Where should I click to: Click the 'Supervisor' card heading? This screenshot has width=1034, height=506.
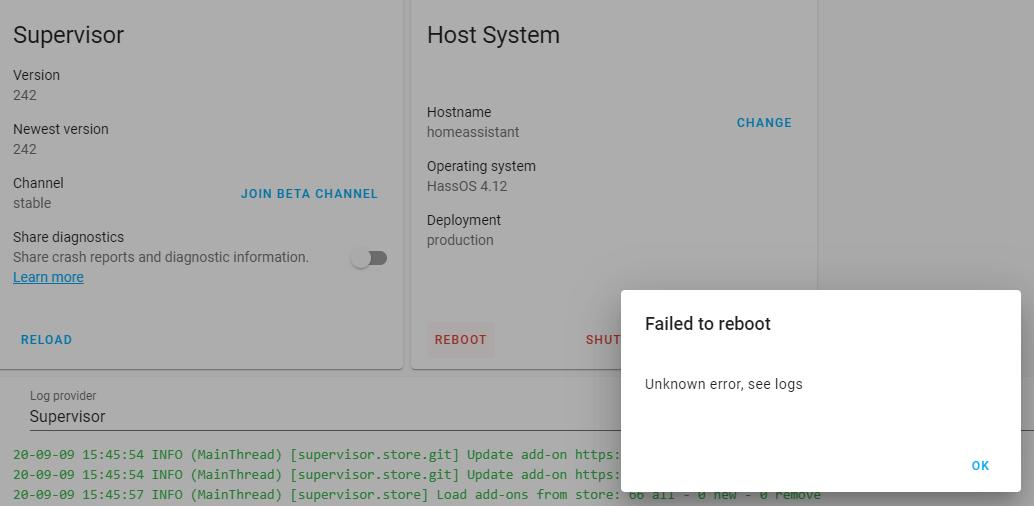point(69,35)
